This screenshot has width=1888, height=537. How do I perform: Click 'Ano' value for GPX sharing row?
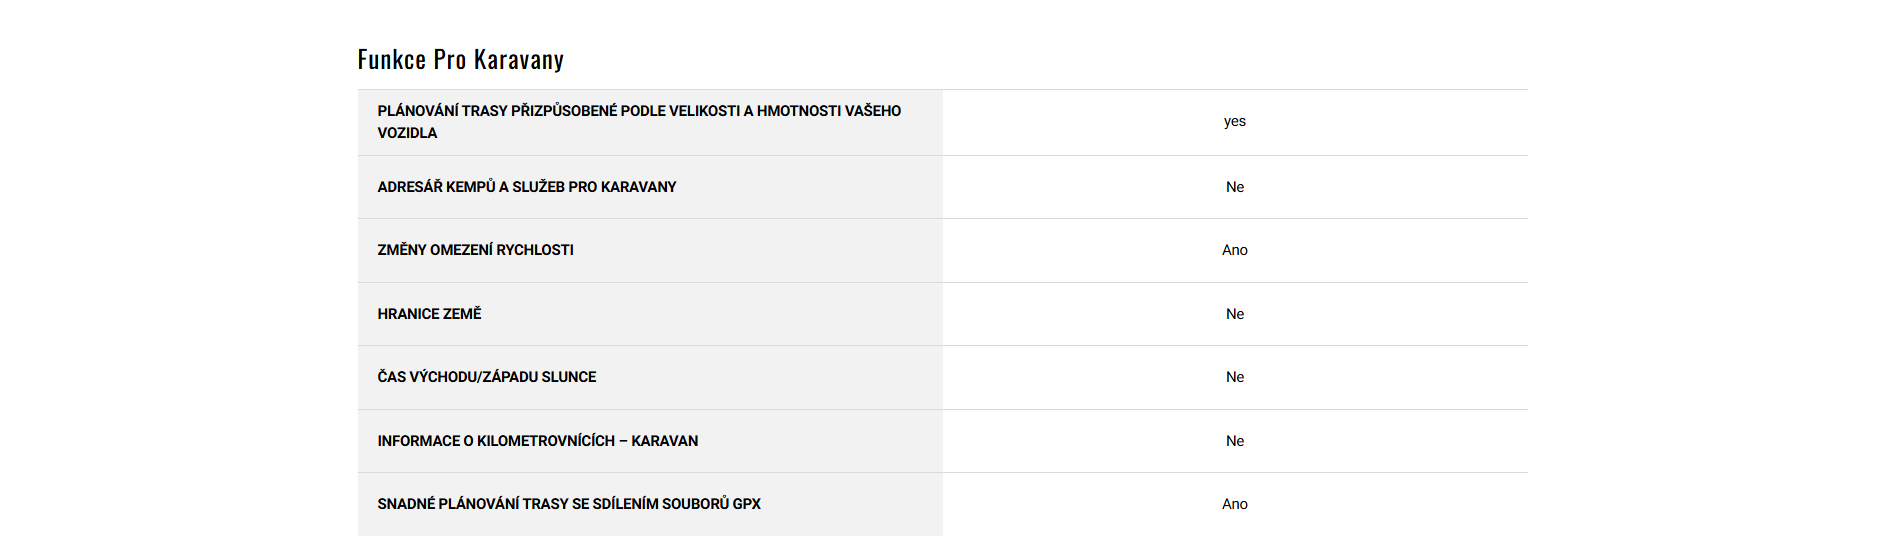click(1234, 504)
